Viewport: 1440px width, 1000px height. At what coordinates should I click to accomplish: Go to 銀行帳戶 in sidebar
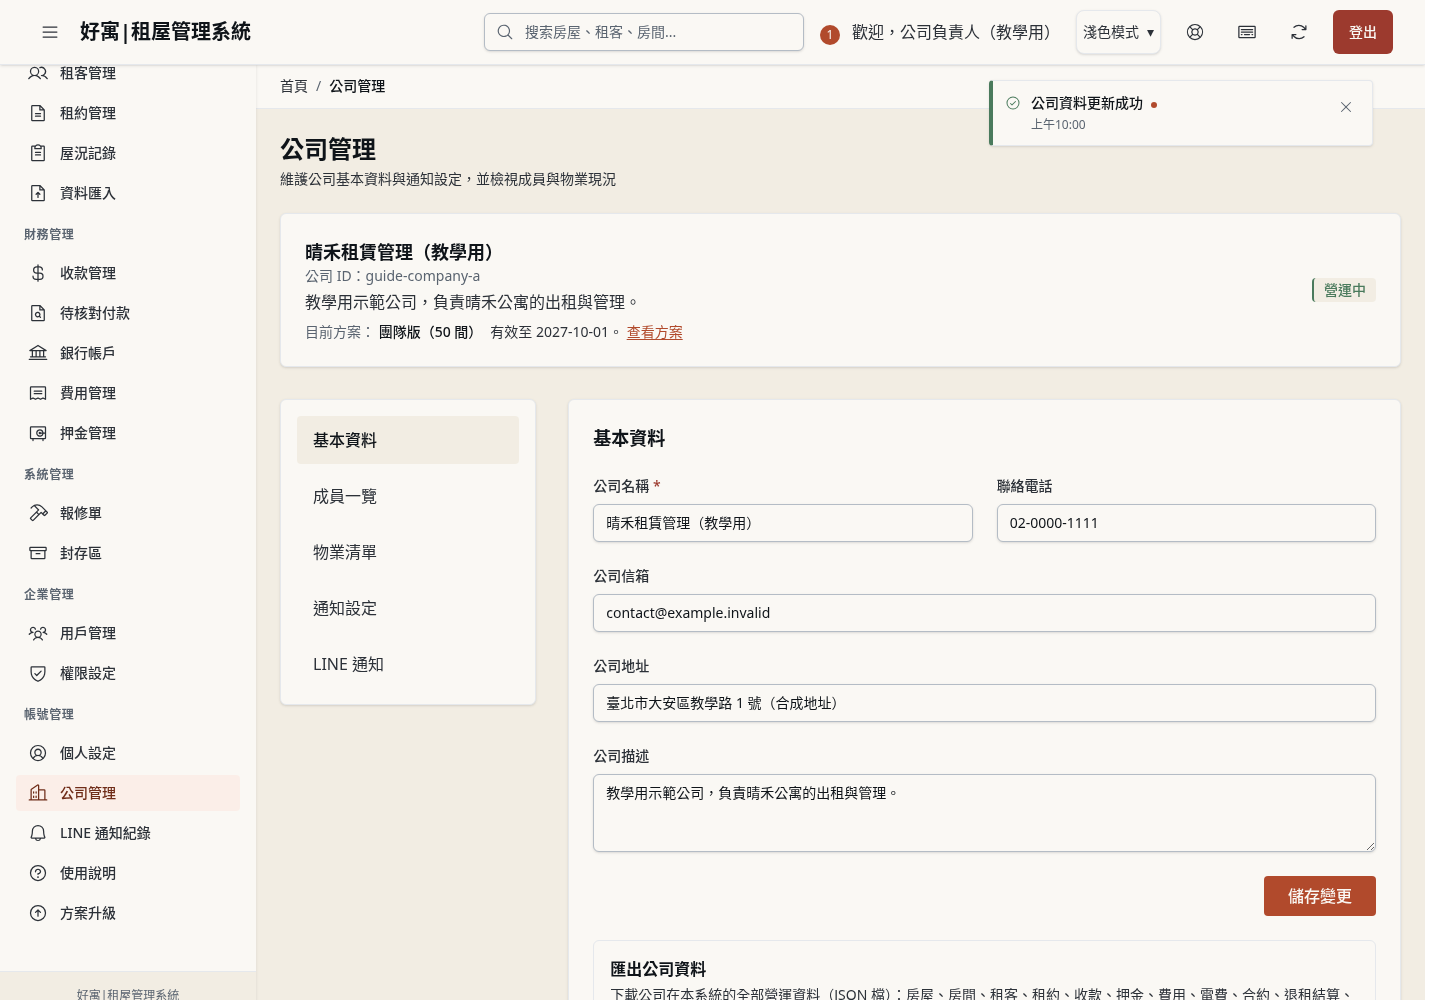tap(128, 353)
